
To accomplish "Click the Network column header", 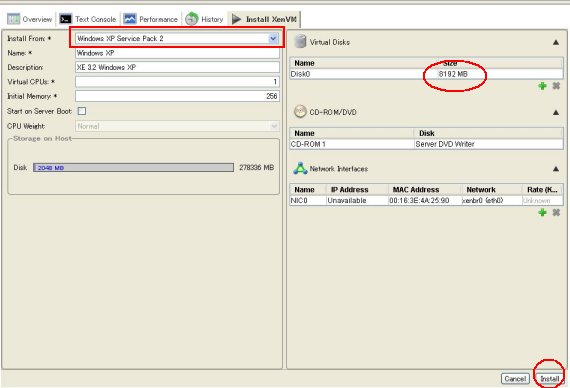I will pyautogui.click(x=491, y=190).
